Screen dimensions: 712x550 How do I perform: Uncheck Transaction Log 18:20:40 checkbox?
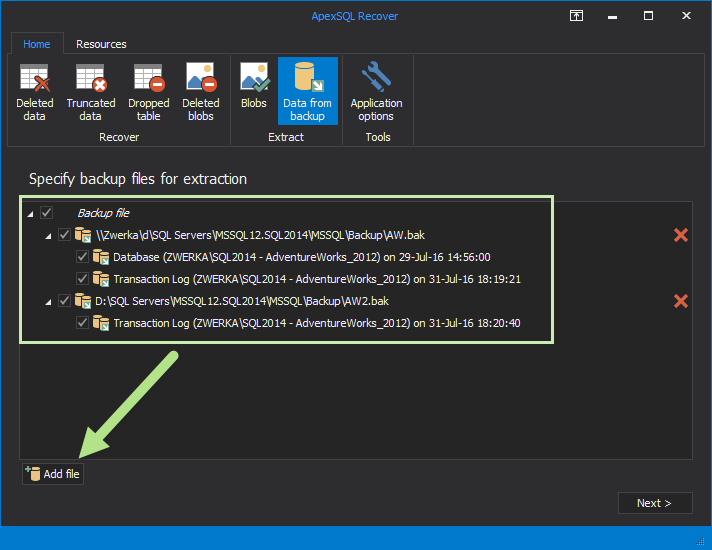(82, 322)
